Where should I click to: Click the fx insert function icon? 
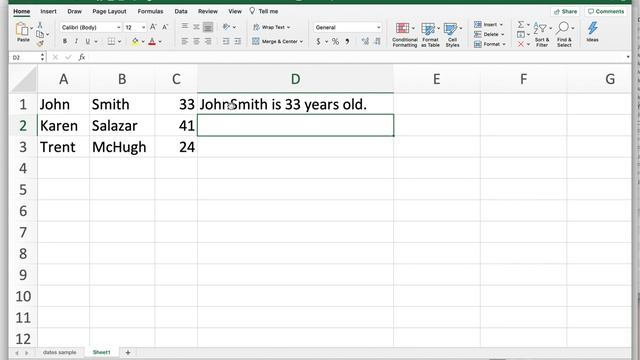tap(82, 57)
